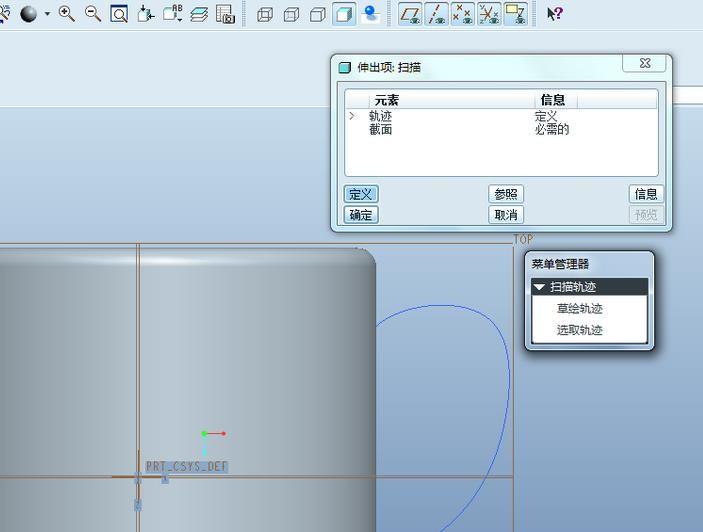The width and height of the screenshot is (703, 532).
Task: Toggle datum points display
Action: 462,14
